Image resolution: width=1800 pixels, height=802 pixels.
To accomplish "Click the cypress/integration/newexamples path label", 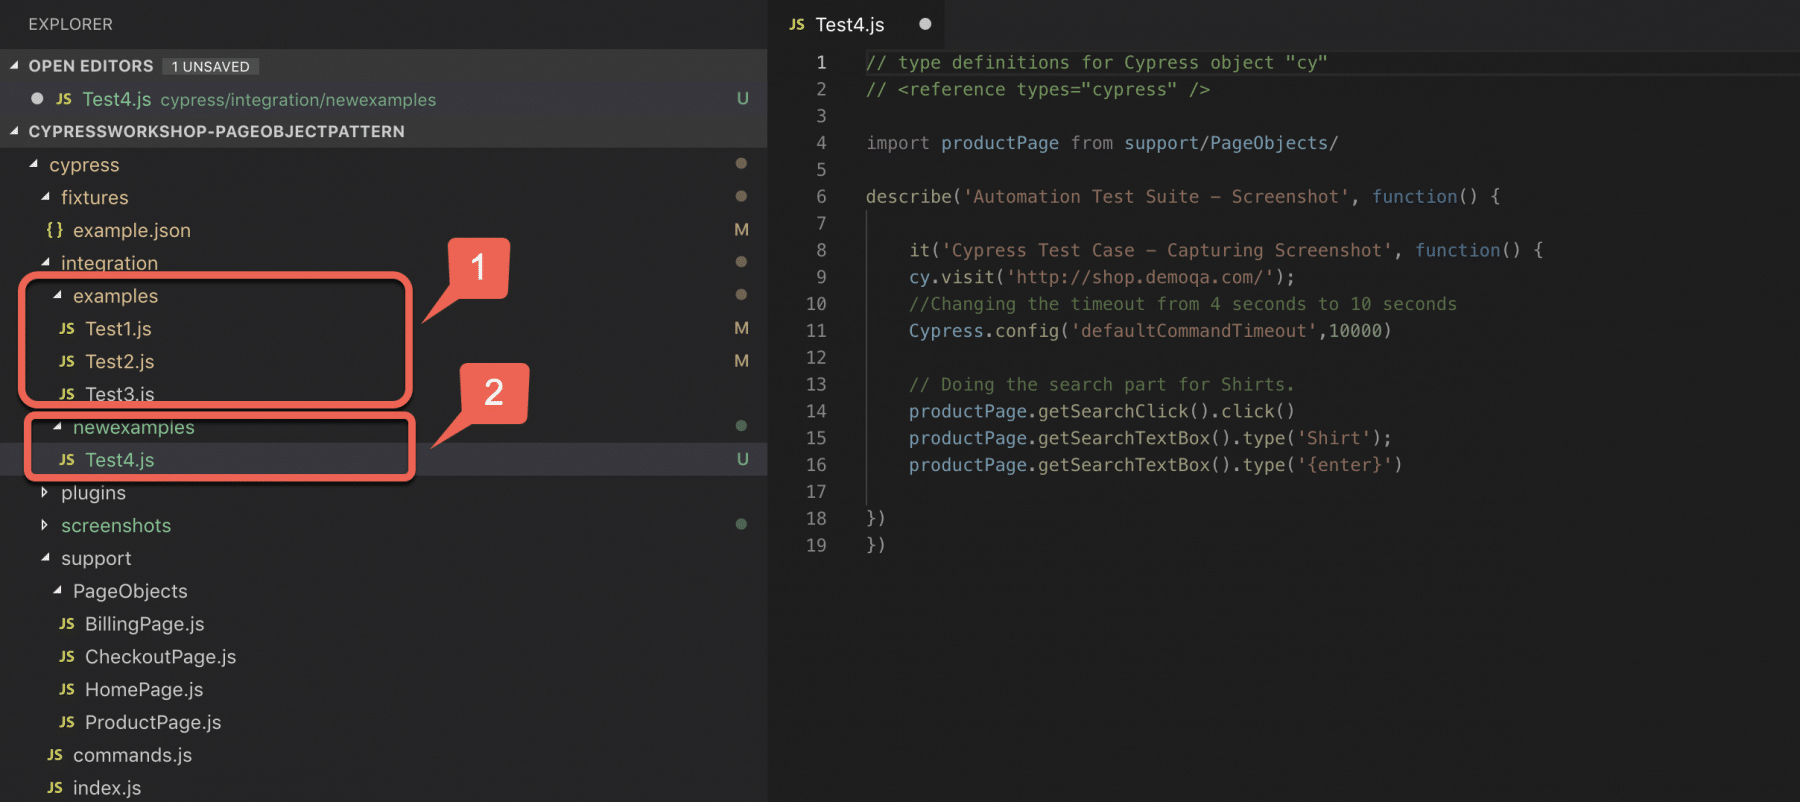I will pyautogui.click(x=298, y=100).
